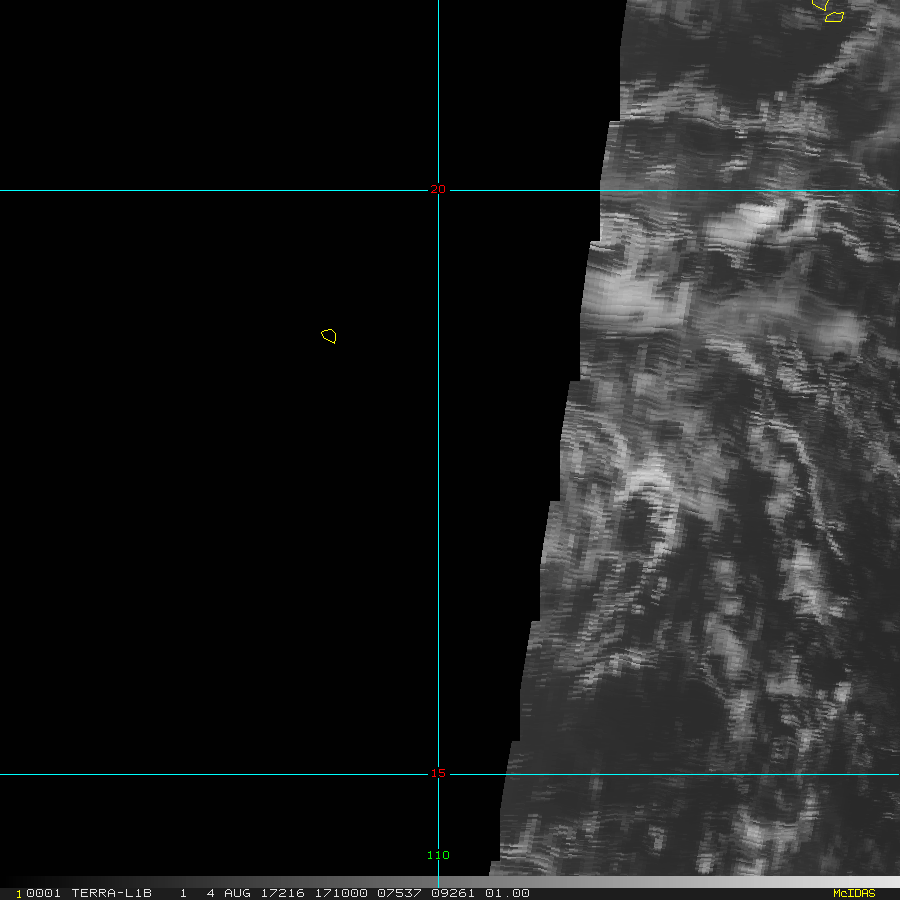Screen dimensions: 900x900
Task: Click the yellow island outline west of the 110 meridian
Action: point(328,336)
